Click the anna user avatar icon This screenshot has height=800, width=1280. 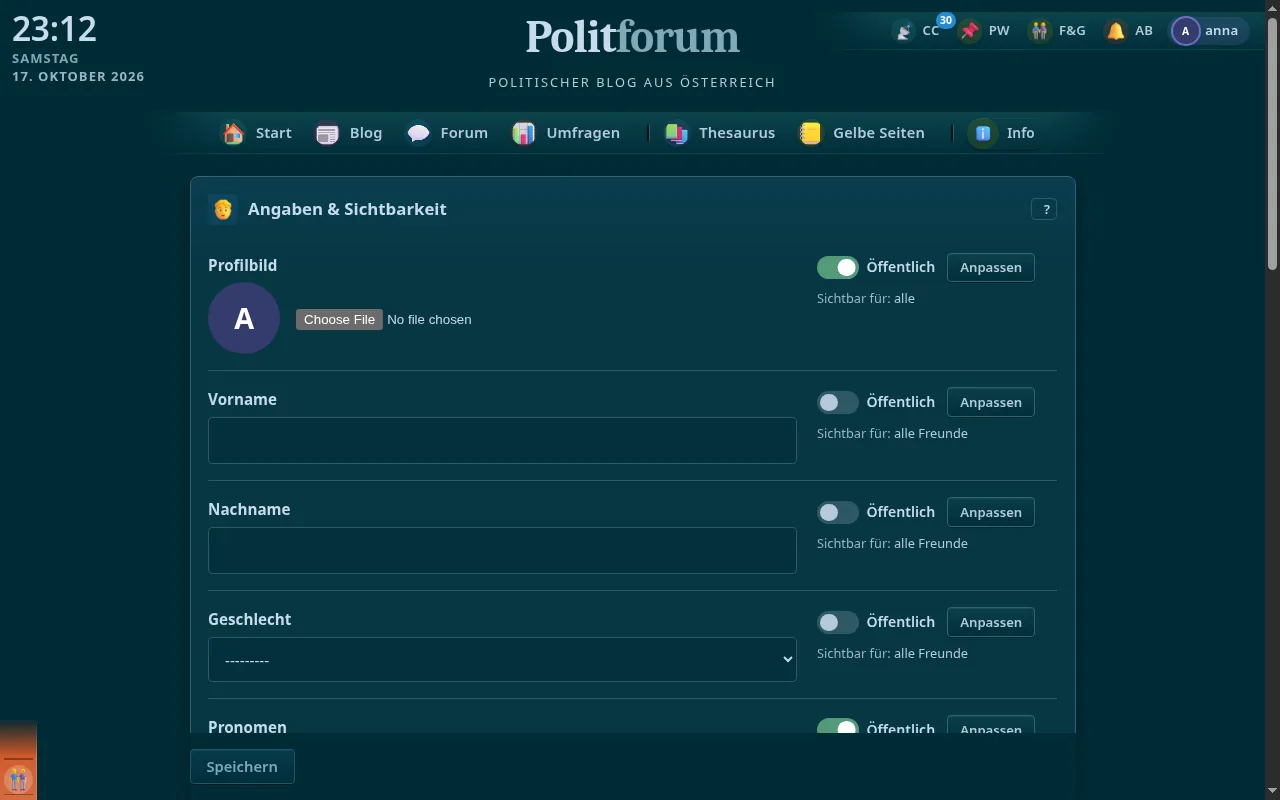tap(1185, 31)
